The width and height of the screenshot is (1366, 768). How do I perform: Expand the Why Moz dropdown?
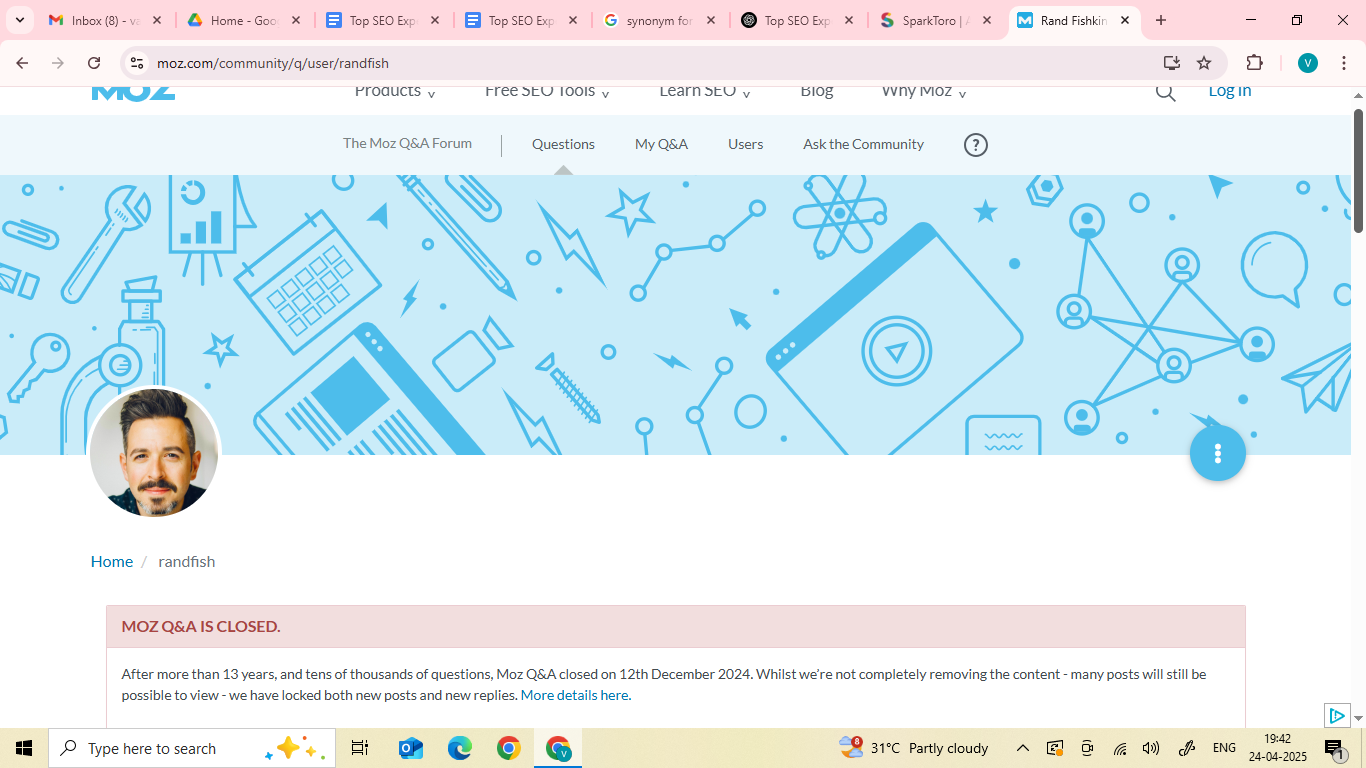tap(924, 92)
